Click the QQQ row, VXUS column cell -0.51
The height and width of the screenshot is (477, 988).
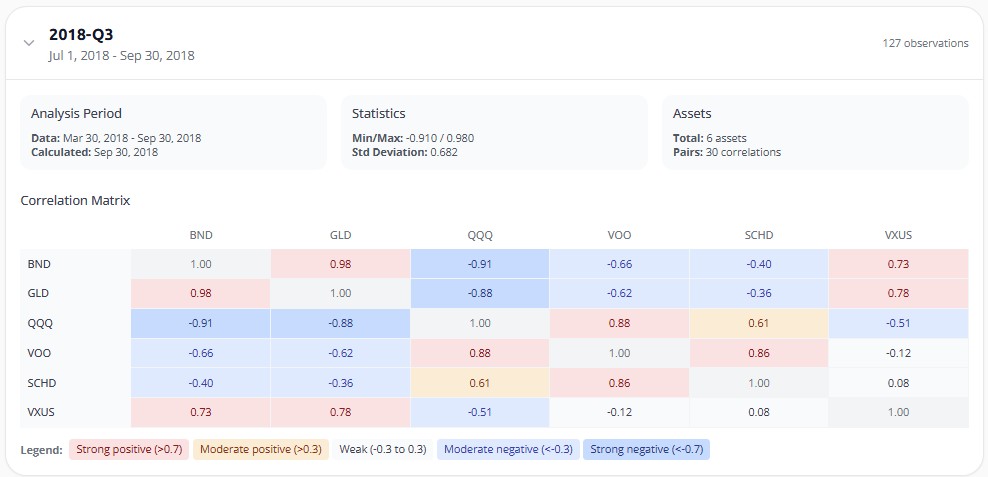899,323
